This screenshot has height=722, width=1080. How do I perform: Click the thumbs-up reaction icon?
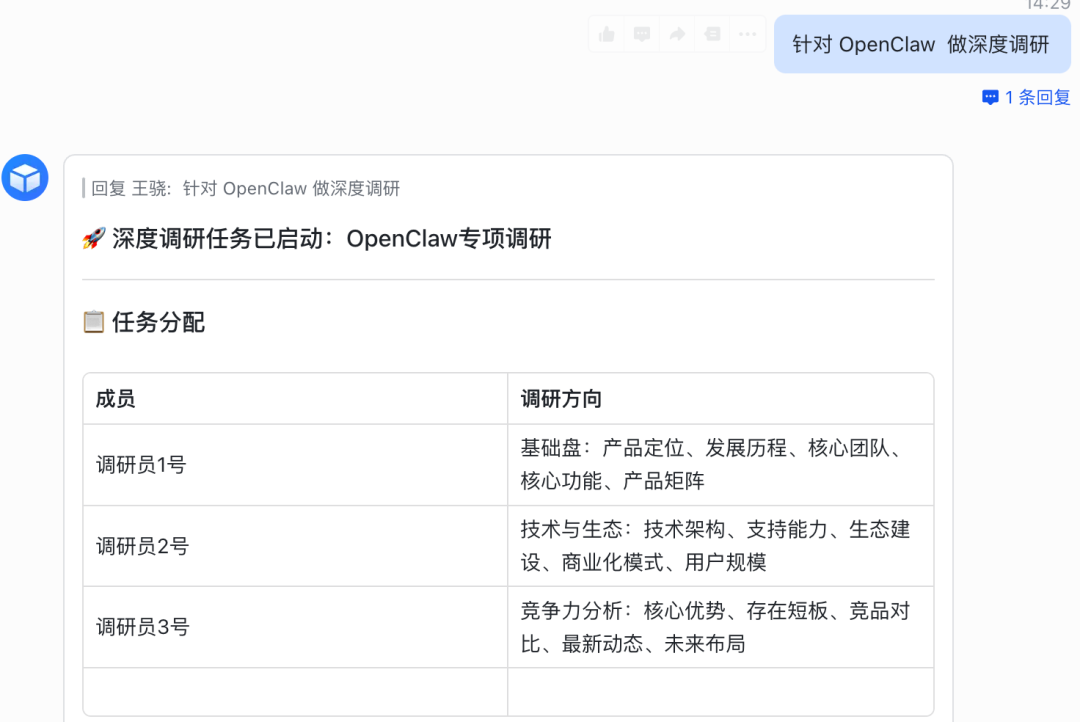coord(607,35)
